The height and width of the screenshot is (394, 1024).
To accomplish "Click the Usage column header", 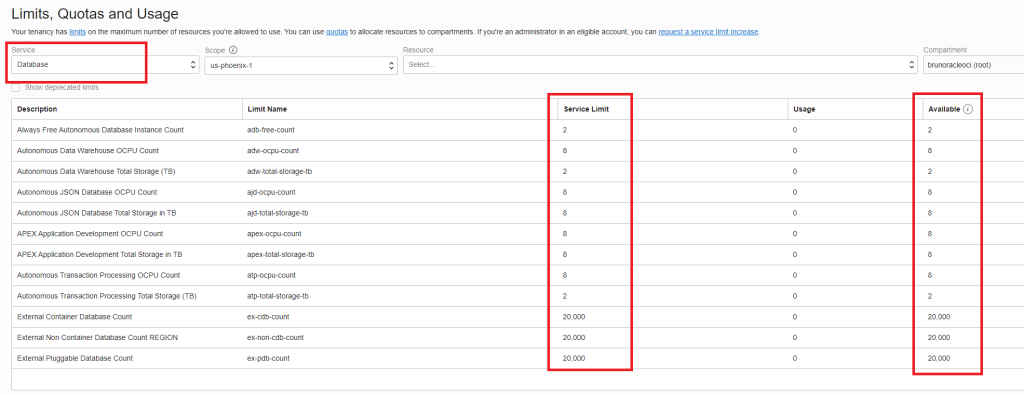I will [x=804, y=109].
